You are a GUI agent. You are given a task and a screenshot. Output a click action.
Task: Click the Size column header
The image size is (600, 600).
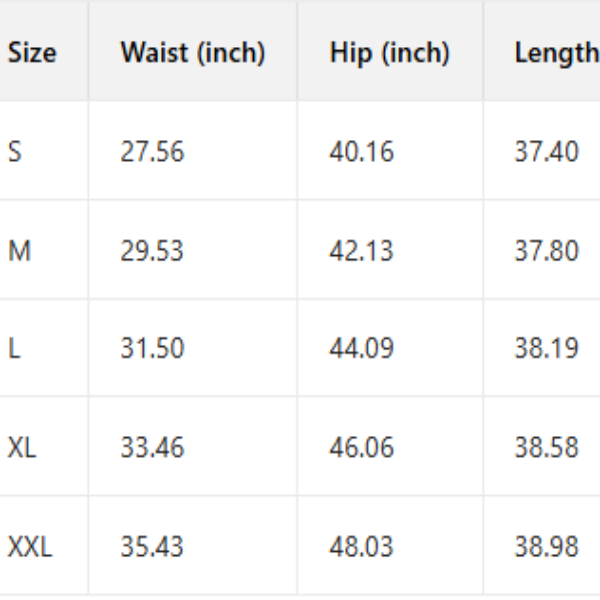tap(32, 53)
